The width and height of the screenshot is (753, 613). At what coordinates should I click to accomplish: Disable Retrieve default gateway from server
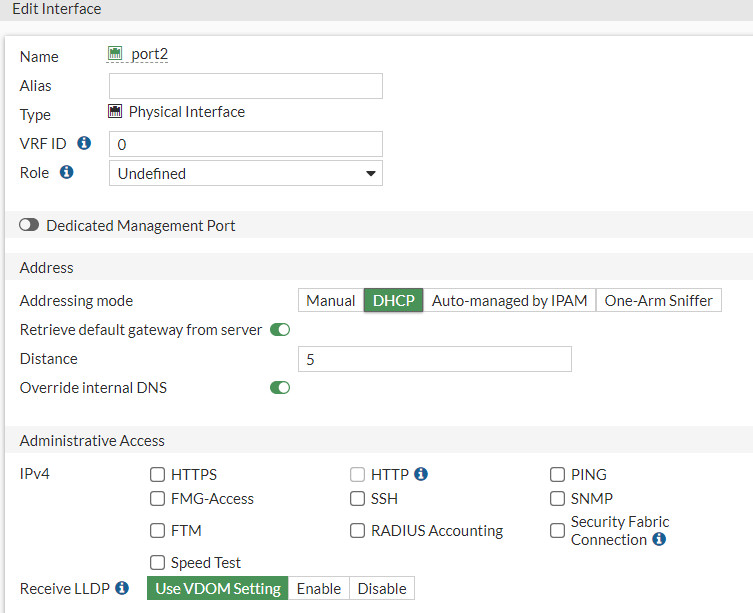[280, 330]
